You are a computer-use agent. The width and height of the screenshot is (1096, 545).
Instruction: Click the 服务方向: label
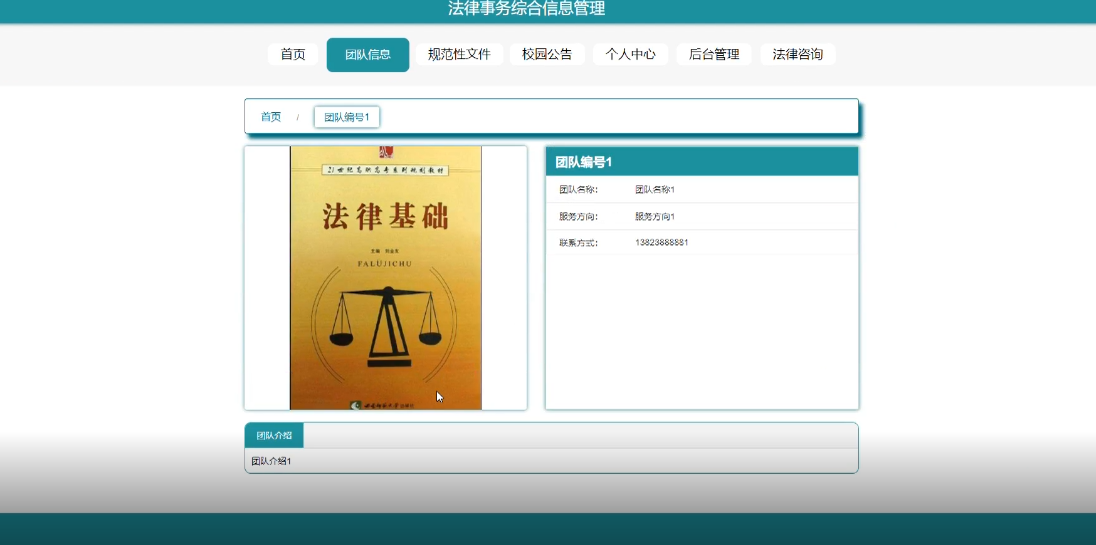pos(579,217)
